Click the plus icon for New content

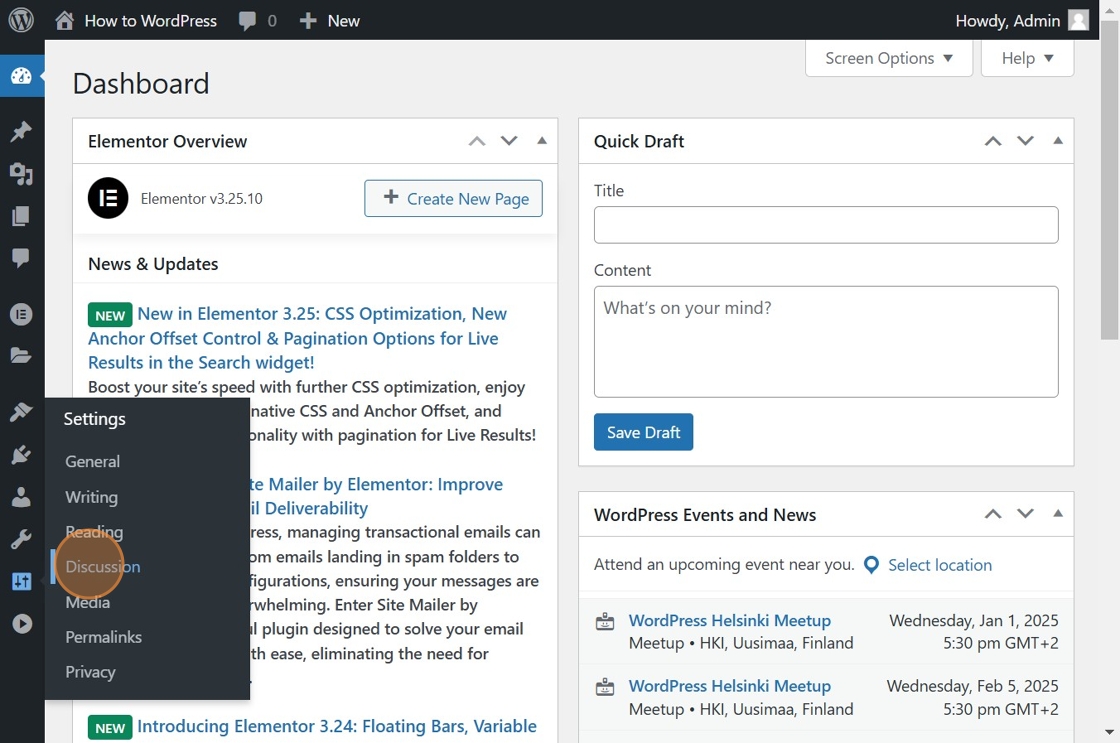point(308,21)
